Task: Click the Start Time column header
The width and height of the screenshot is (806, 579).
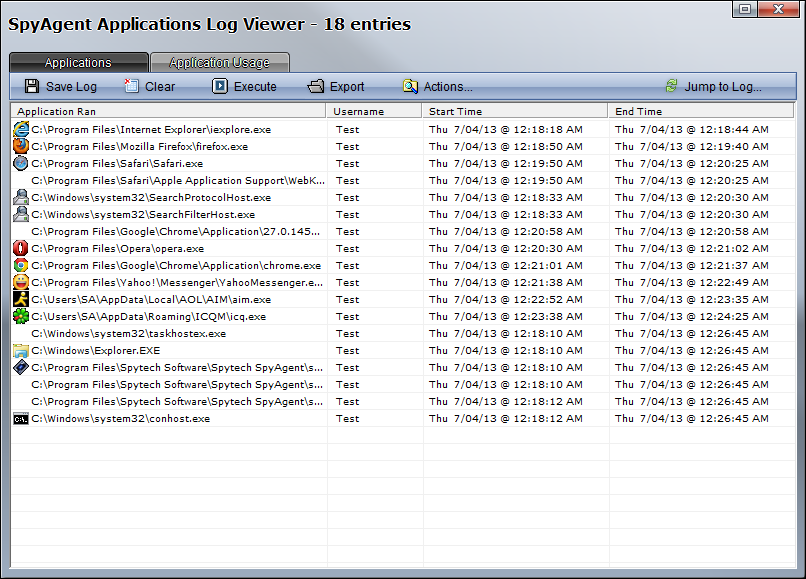Action: point(515,112)
